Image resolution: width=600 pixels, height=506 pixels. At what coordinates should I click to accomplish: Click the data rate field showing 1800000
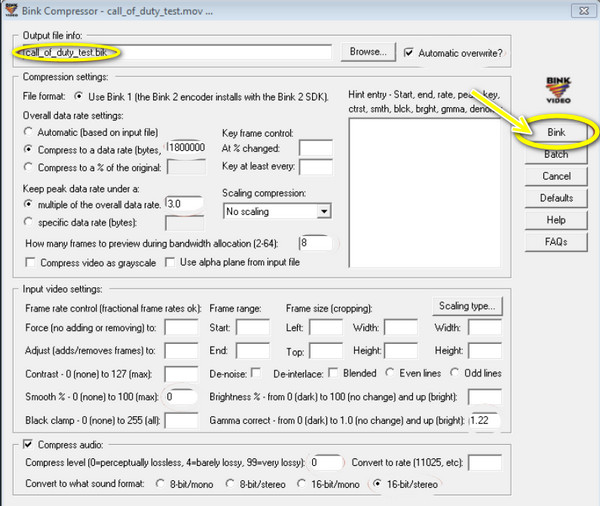coord(186,148)
